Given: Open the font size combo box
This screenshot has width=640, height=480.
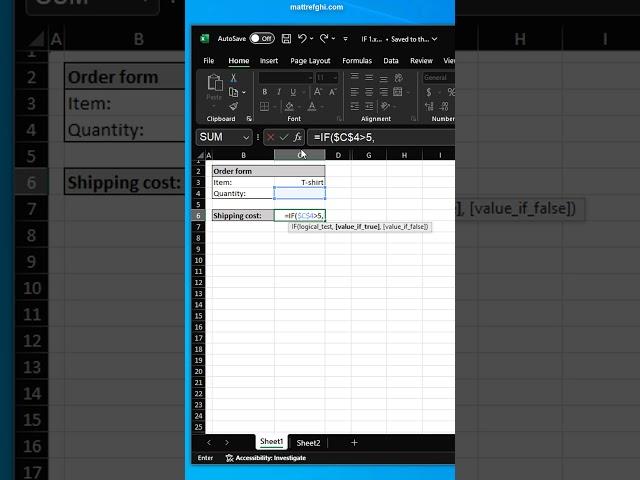Looking at the screenshot, I should [327, 78].
